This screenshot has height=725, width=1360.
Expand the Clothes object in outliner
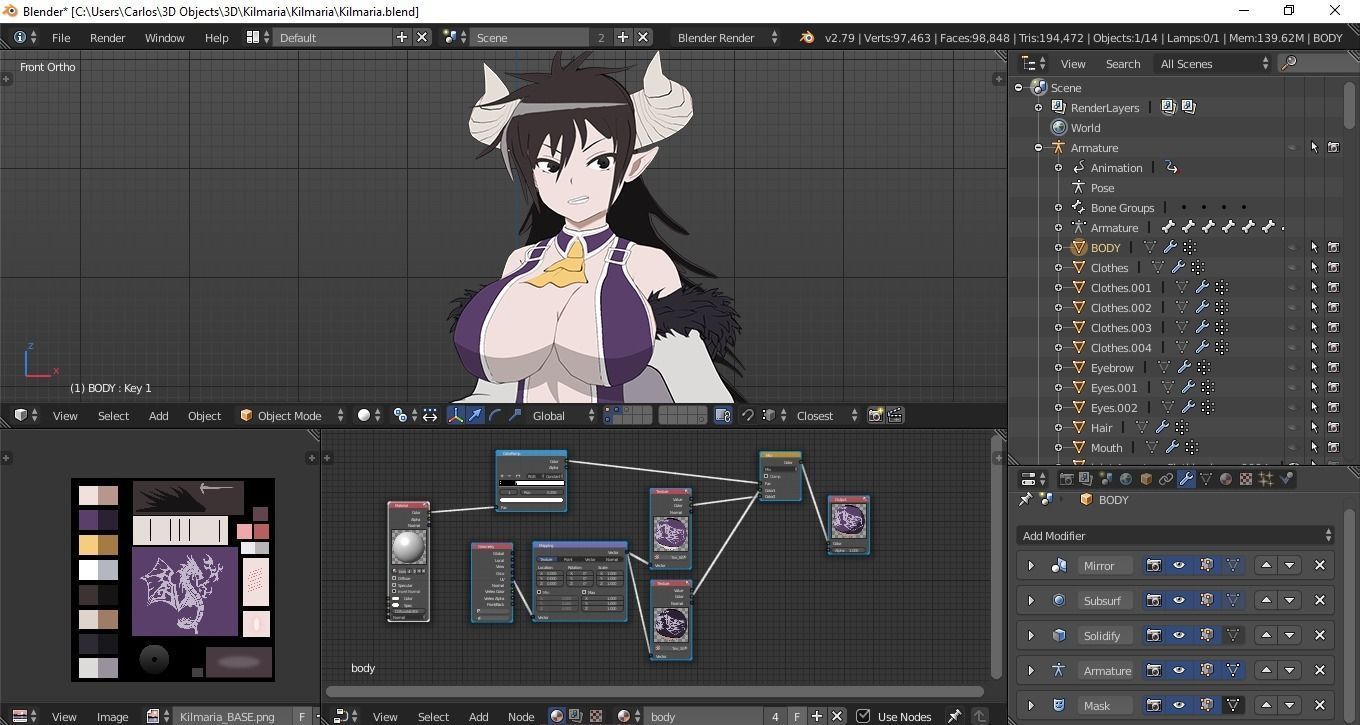tap(1058, 267)
